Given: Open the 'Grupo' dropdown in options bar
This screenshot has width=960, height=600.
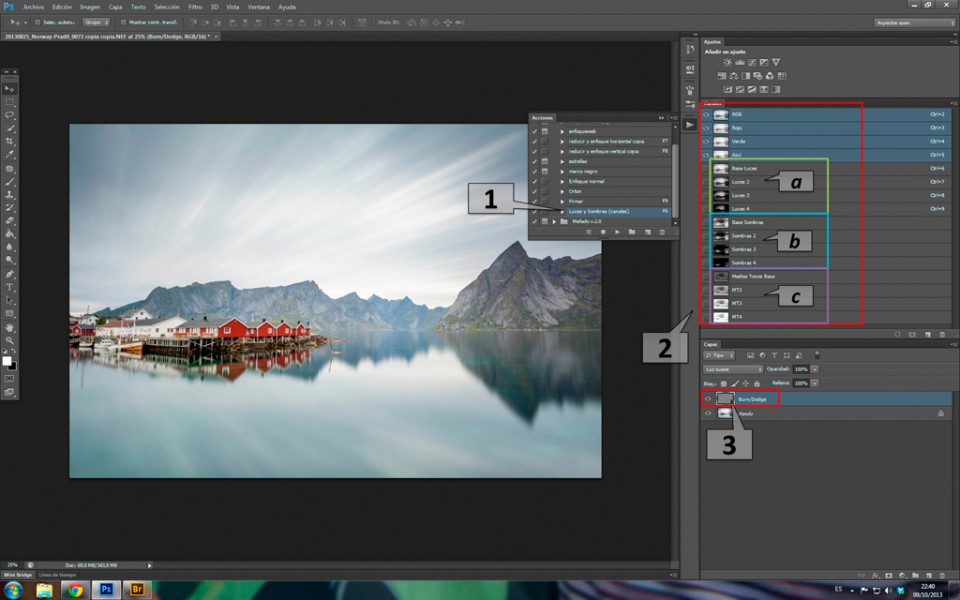Looking at the screenshot, I should [x=95, y=21].
